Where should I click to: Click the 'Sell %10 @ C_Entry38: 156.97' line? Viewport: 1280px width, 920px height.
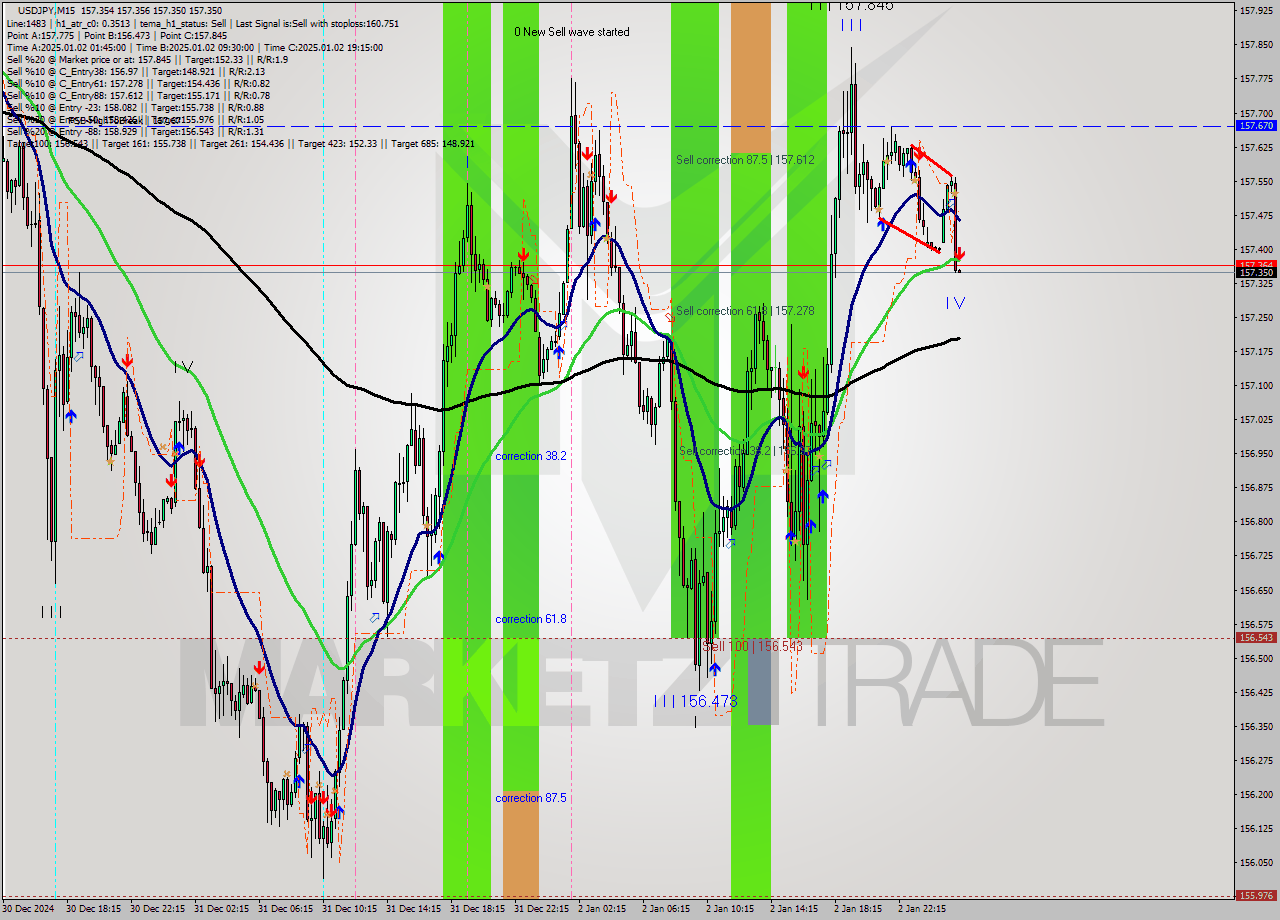pyautogui.click(x=135, y=71)
